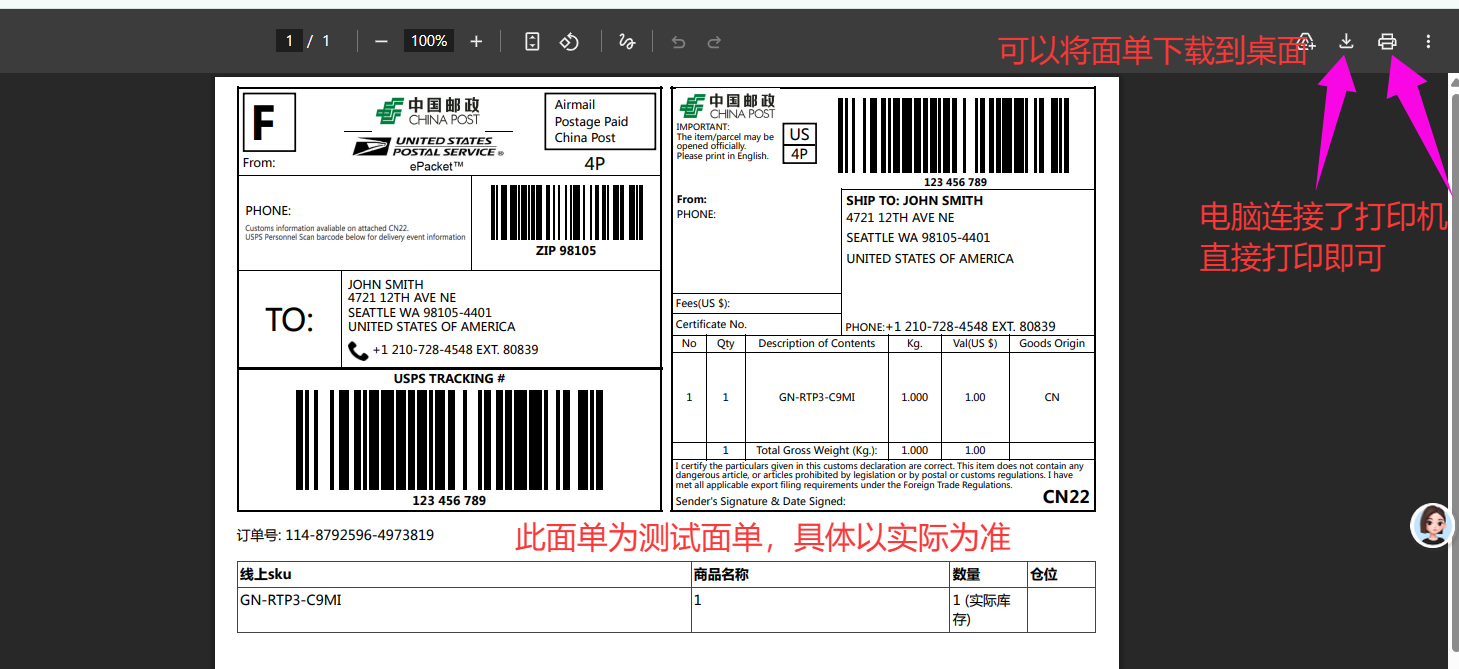Click the Goods Origin column header

click(x=1052, y=343)
